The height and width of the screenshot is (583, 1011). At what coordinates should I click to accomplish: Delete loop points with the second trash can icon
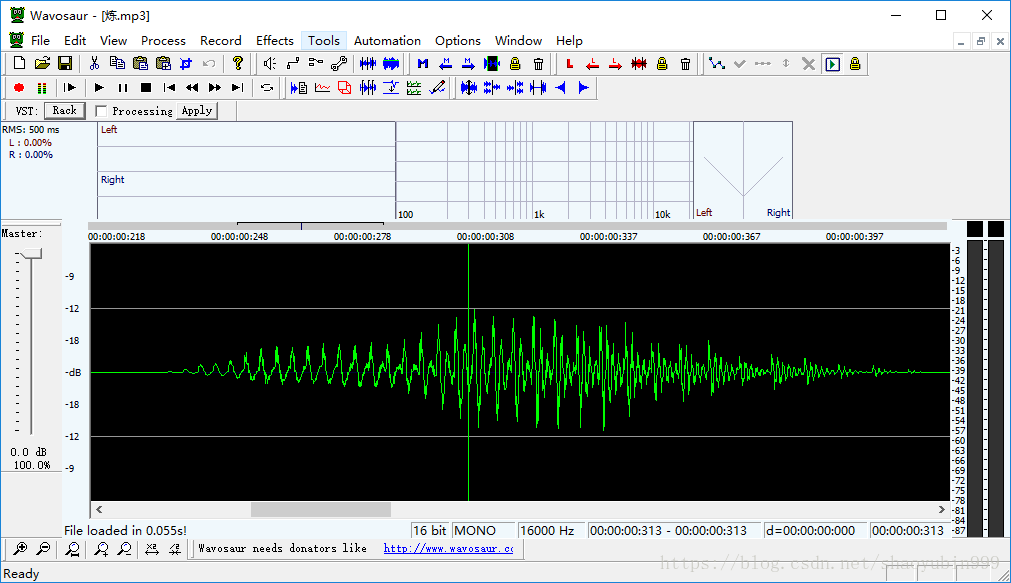685,64
